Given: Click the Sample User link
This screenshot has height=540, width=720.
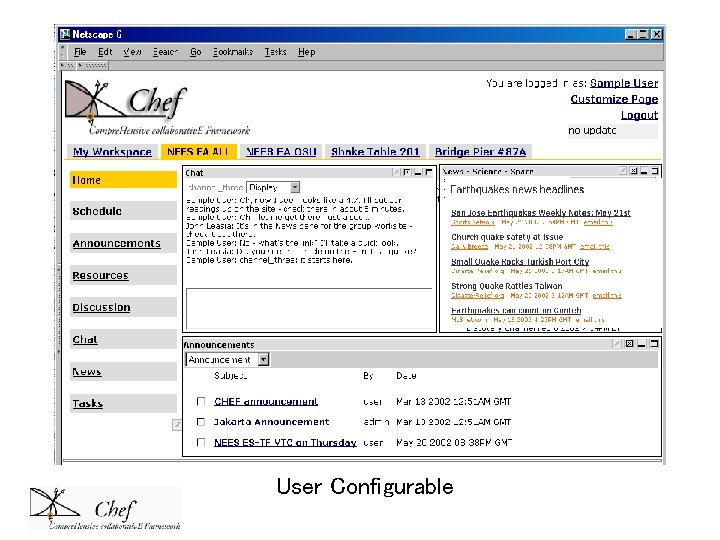Looking at the screenshot, I should pos(624,83).
